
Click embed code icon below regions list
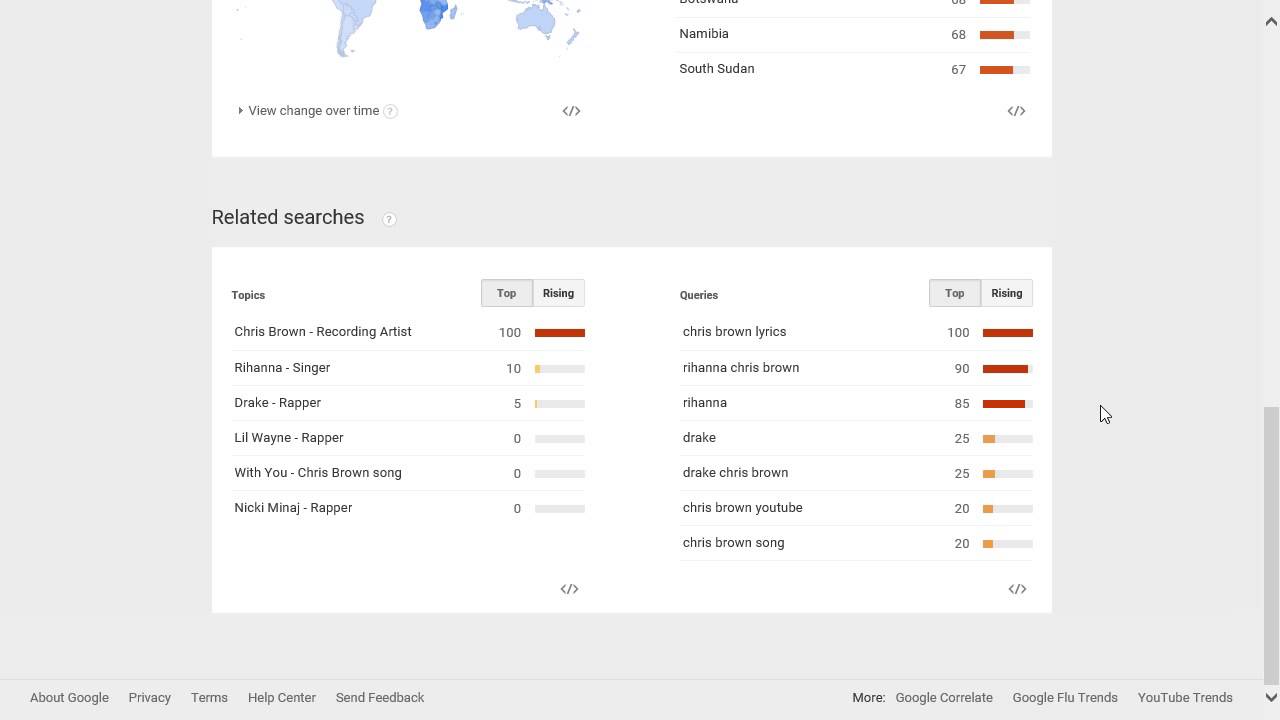coord(1016,111)
